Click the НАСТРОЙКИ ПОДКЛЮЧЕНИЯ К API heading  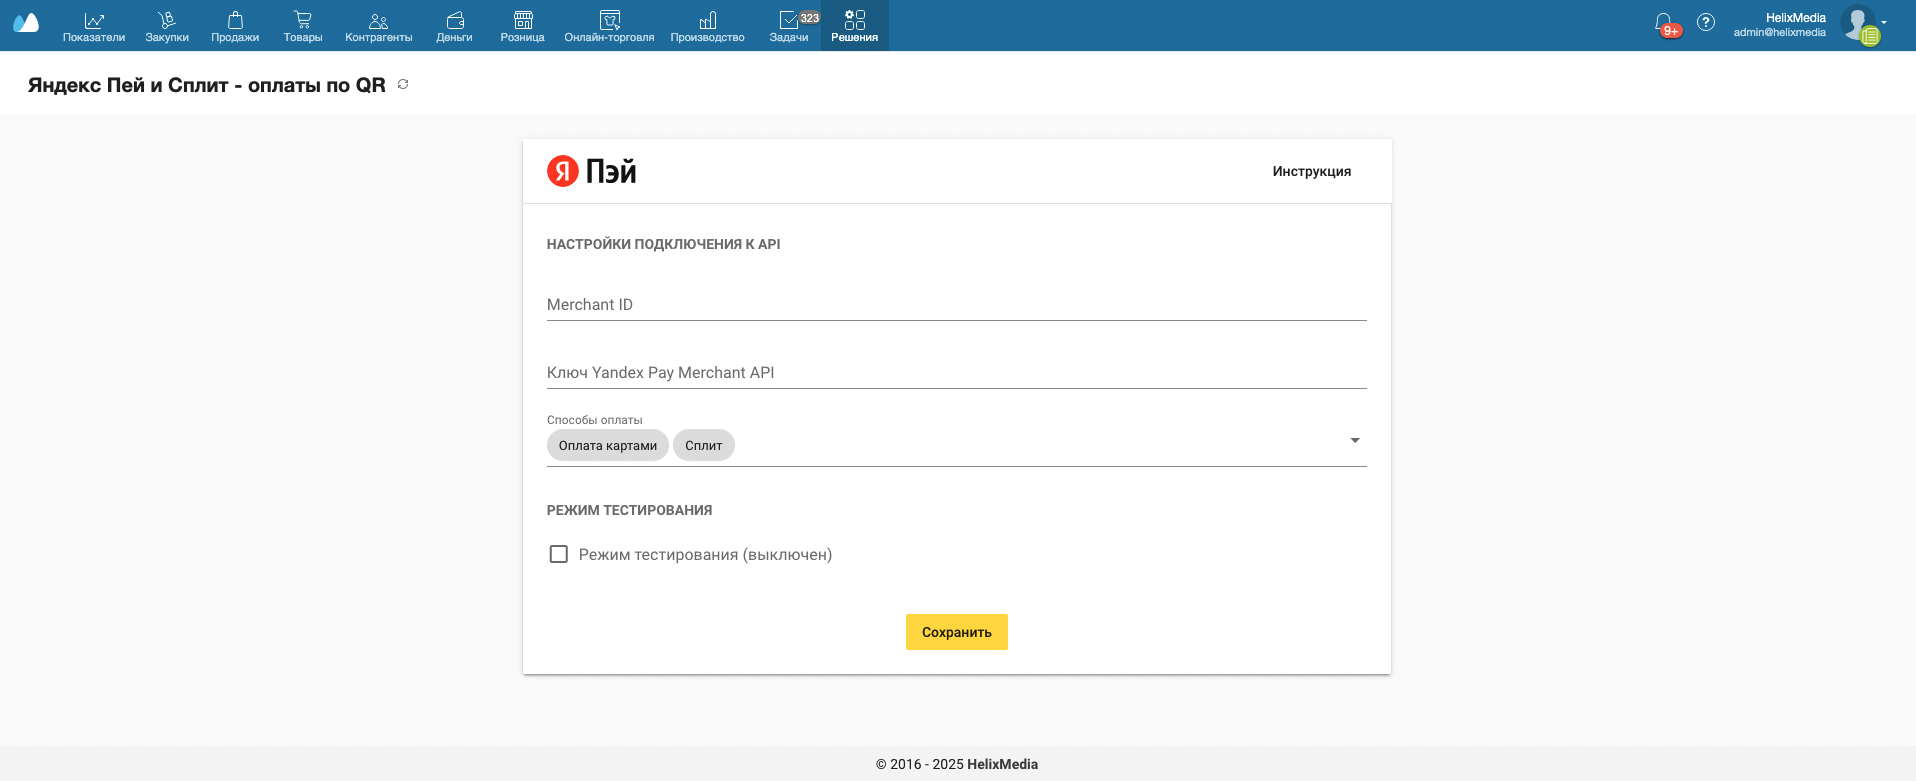pos(664,244)
